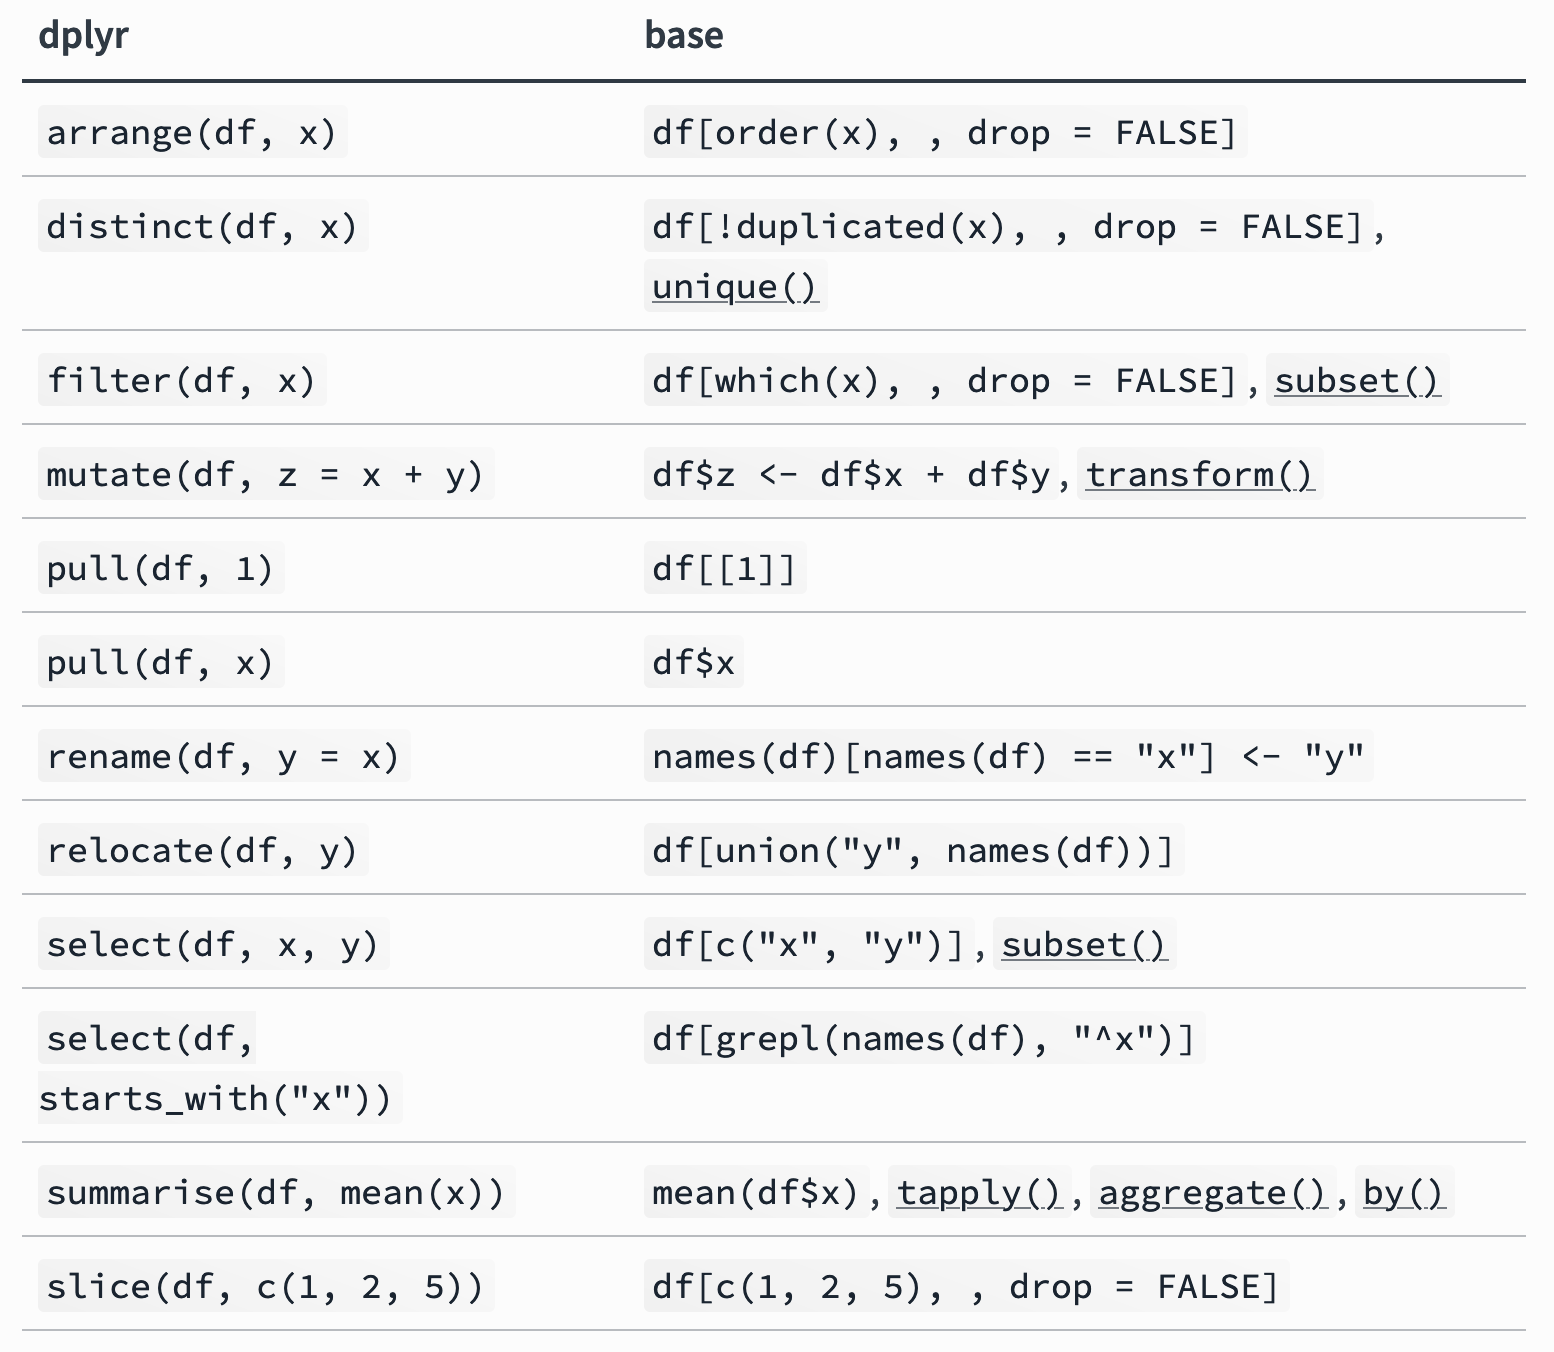The width and height of the screenshot is (1554, 1352).
Task: Click the df$x code in the pull row
Action: click(x=693, y=664)
